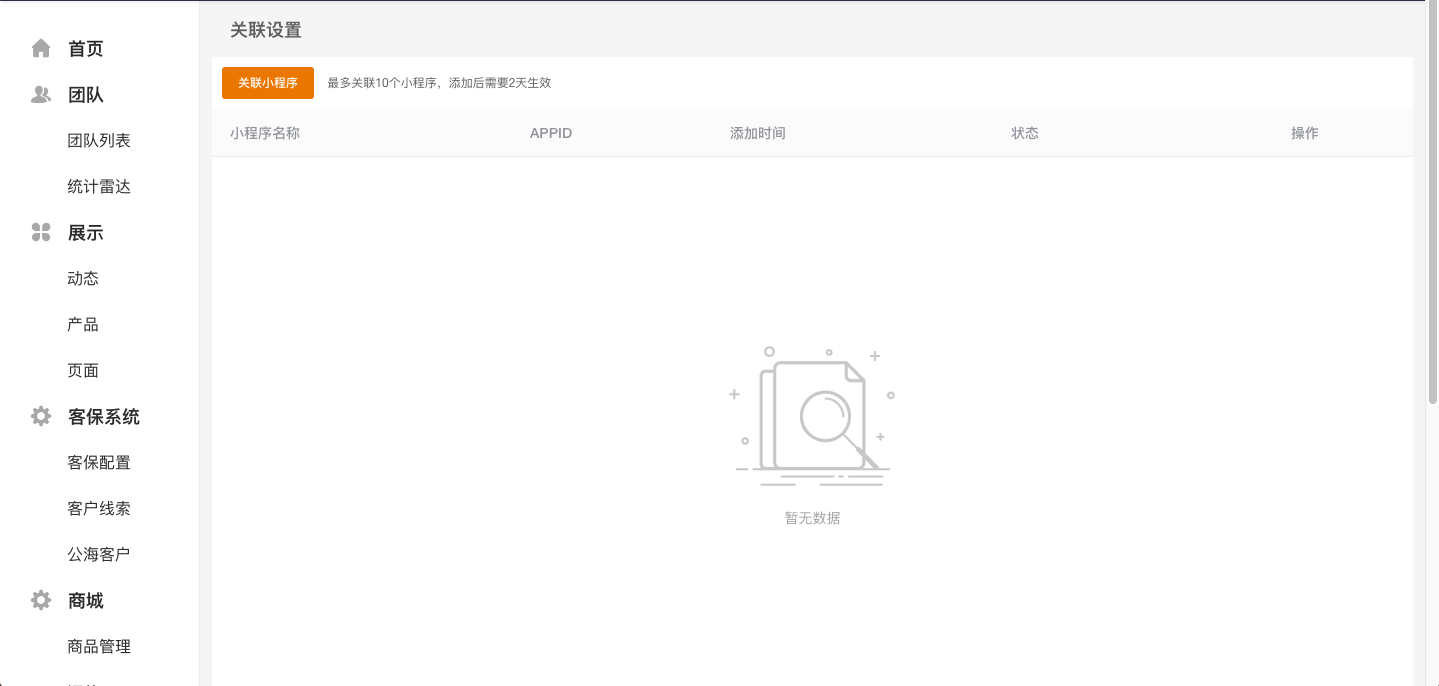Open 客保配置 settings
This screenshot has width=1439, height=686.
[99, 463]
